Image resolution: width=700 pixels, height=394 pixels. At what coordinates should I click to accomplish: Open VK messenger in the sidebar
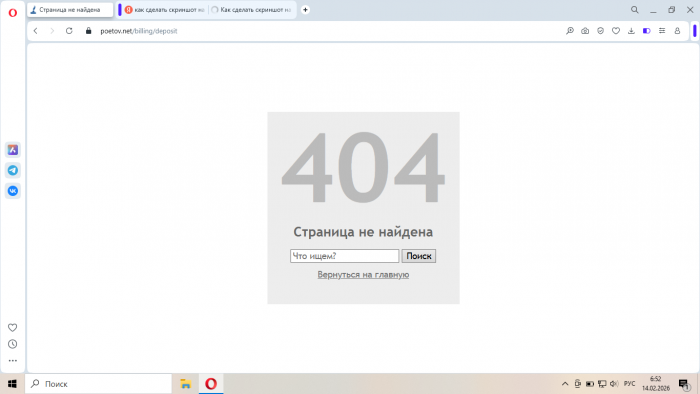pyautogui.click(x=12, y=191)
